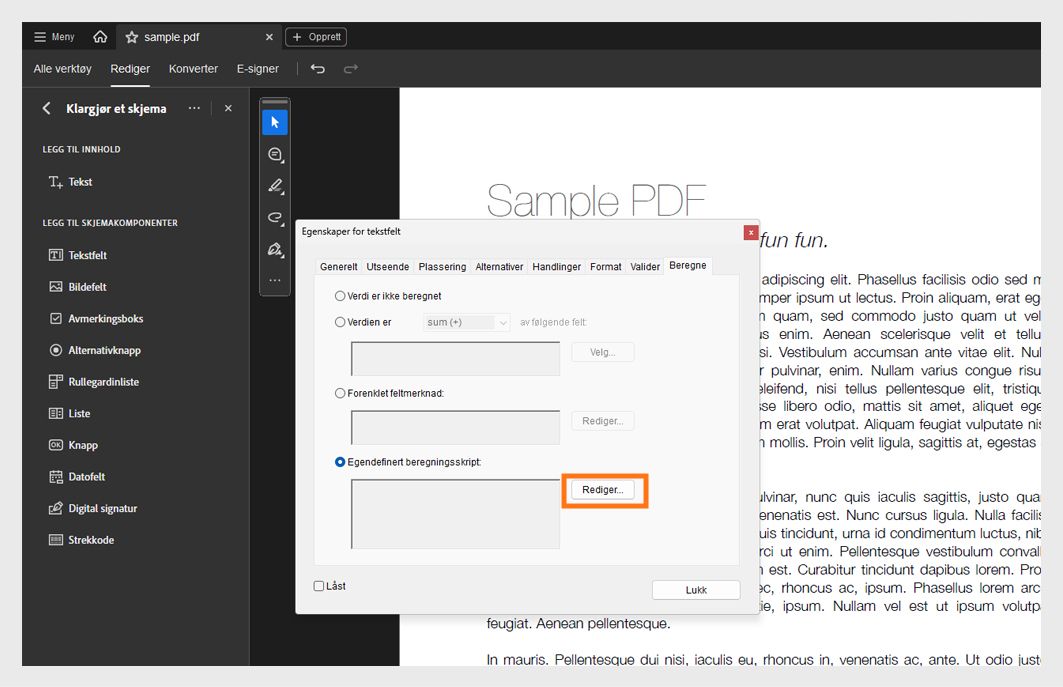Collapse the Klargjør et skjema panel
Image resolution: width=1063 pixels, height=687 pixels.
(x=47, y=108)
